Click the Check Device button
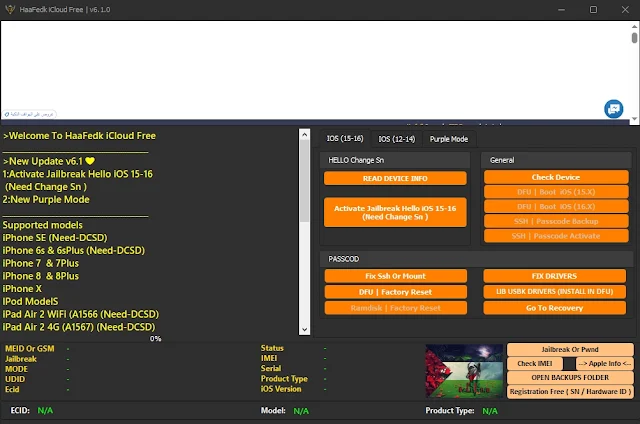The image size is (640, 424). coord(556,177)
